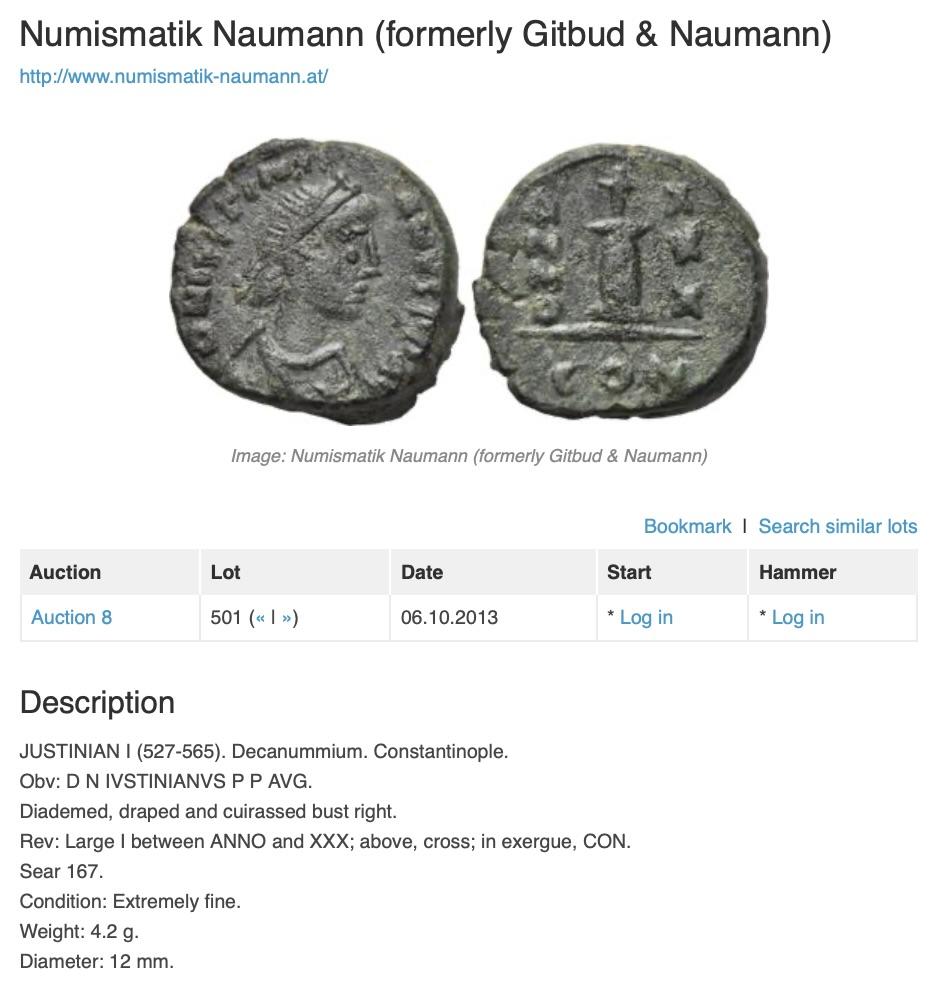This screenshot has height=995, width=939.
Task: Click the image credit caption text
Action: (x=469, y=456)
